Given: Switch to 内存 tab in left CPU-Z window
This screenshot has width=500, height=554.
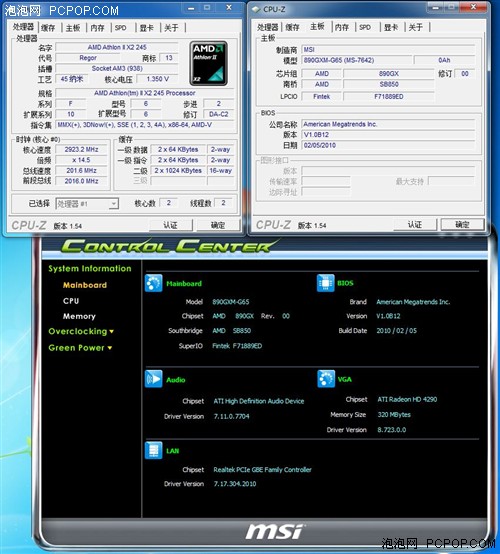Looking at the screenshot, I should tap(97, 28).
